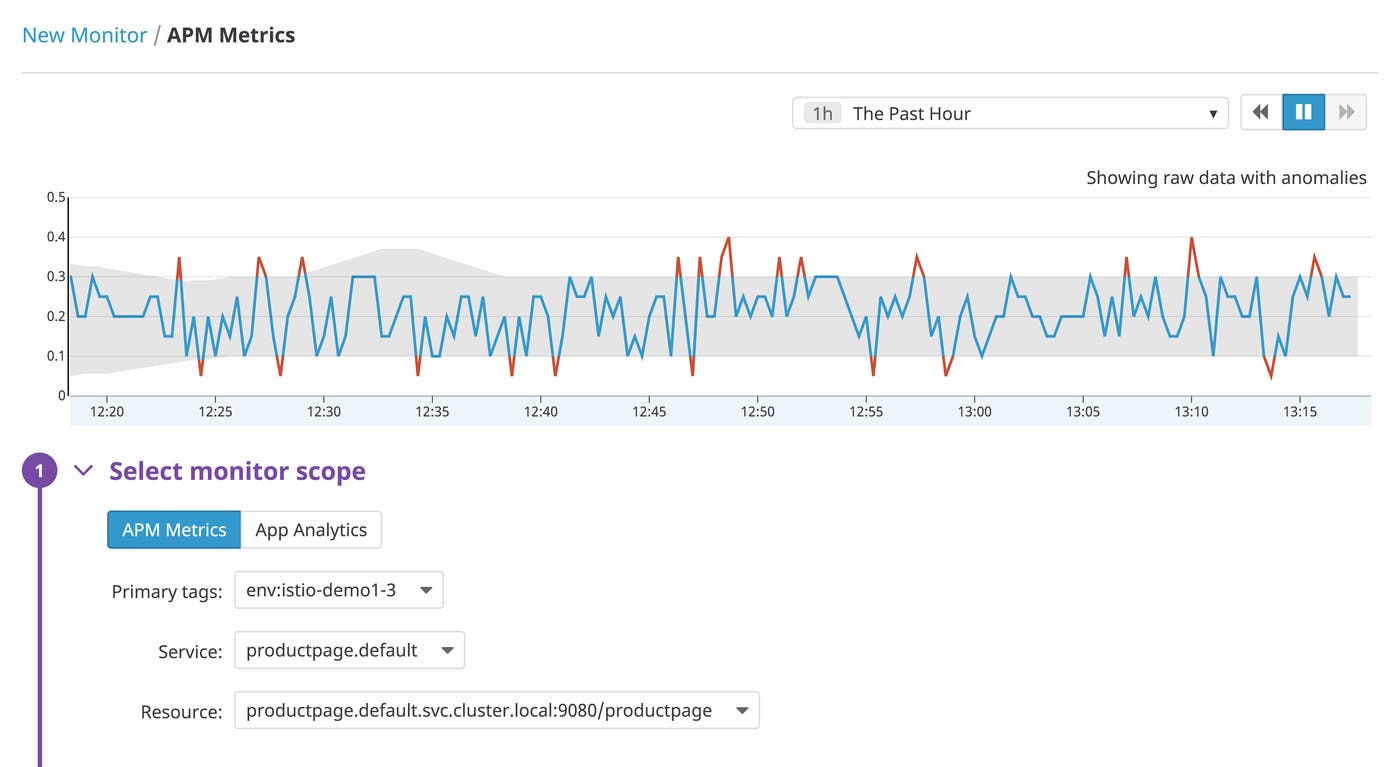Open the Primary tags env:istio-demo1-3 dropdown
This screenshot has width=1400, height=767.
338,590
